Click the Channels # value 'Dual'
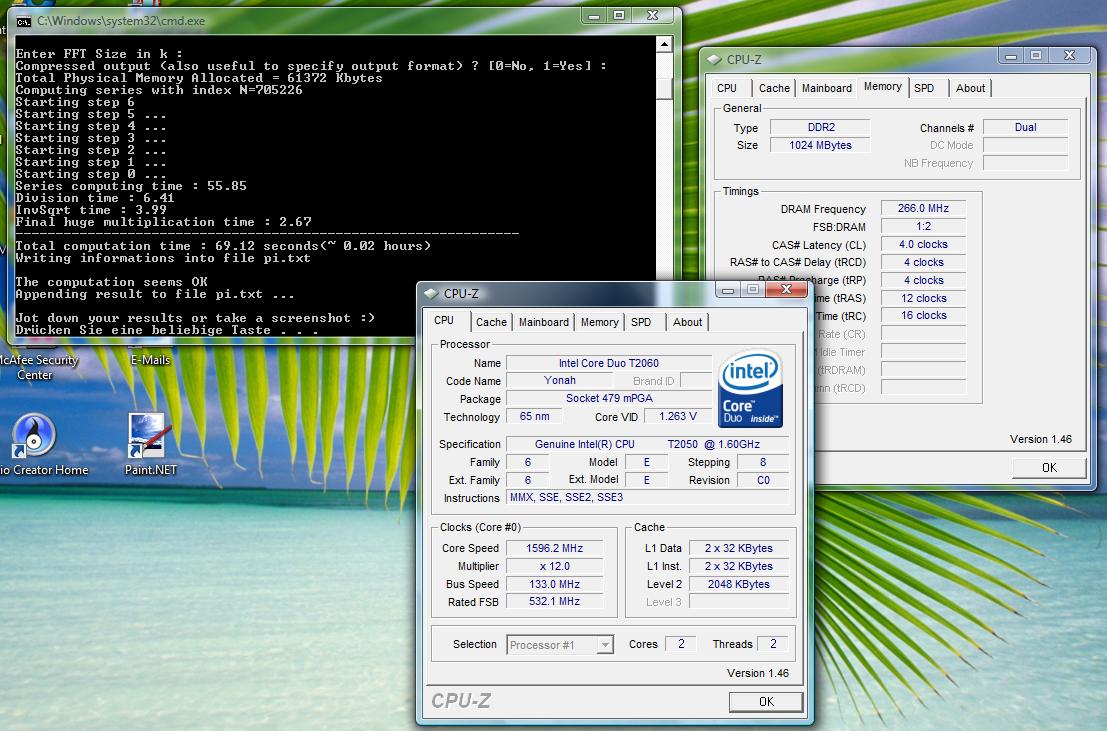 coord(1025,127)
